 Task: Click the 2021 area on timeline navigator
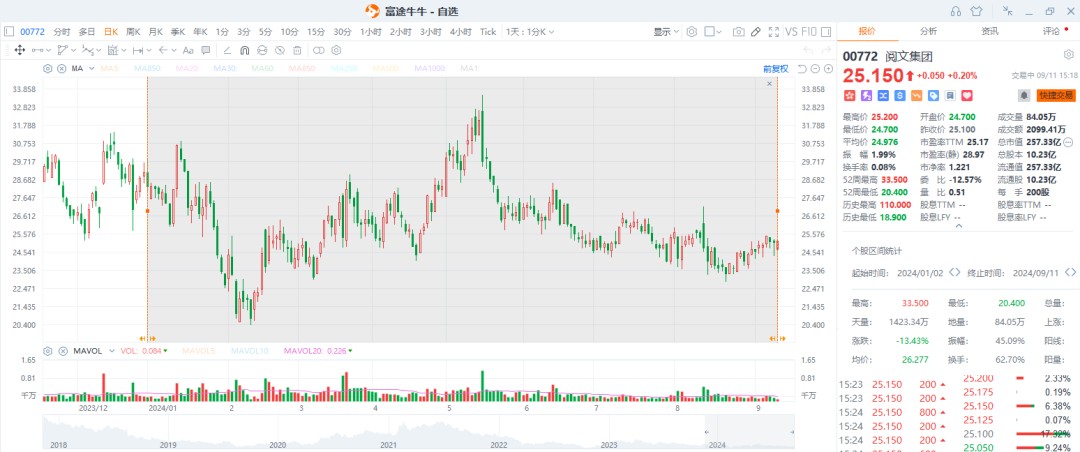(x=388, y=444)
